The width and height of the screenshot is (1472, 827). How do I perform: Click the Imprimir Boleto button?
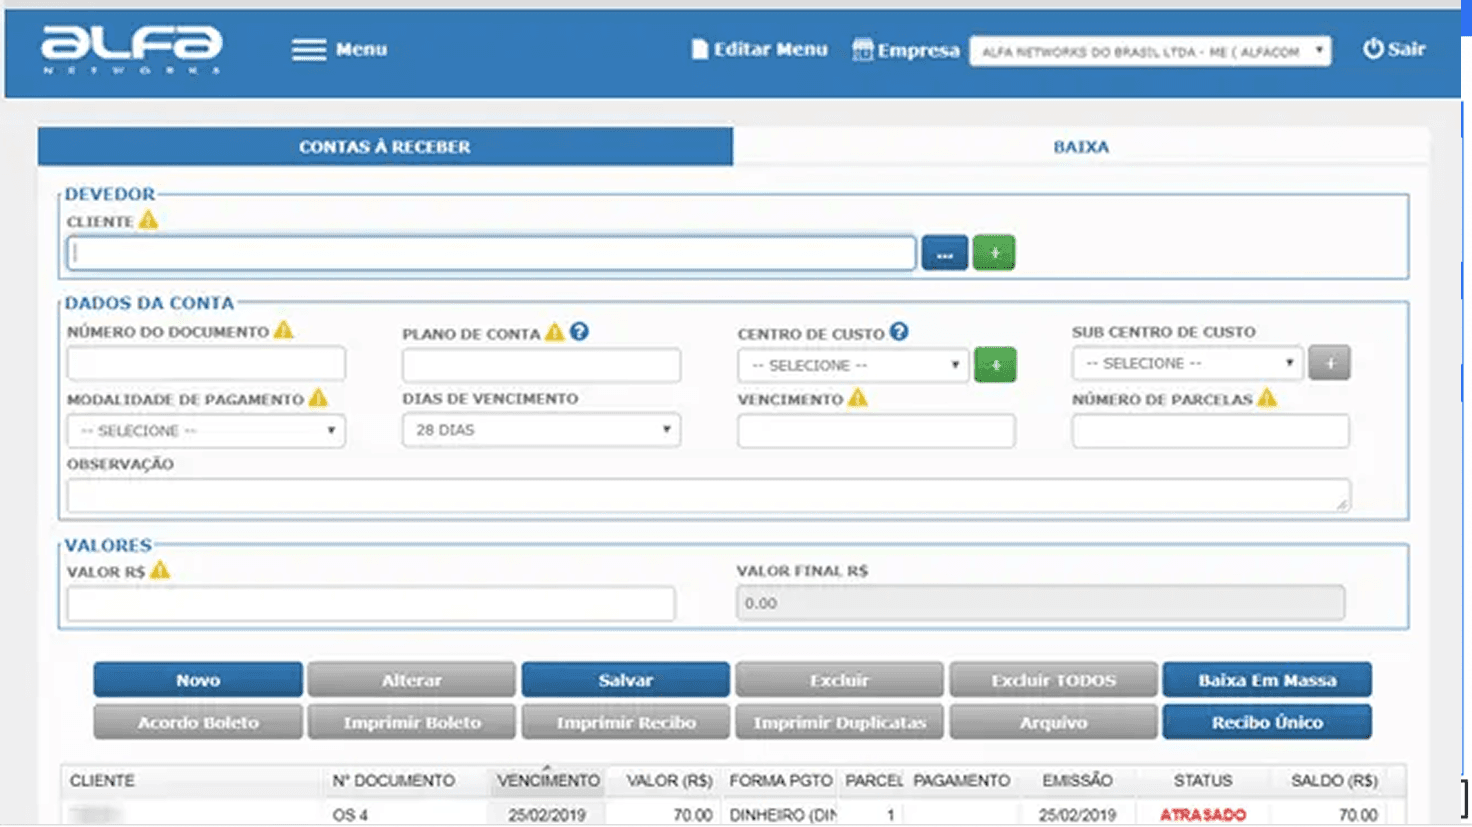(411, 722)
